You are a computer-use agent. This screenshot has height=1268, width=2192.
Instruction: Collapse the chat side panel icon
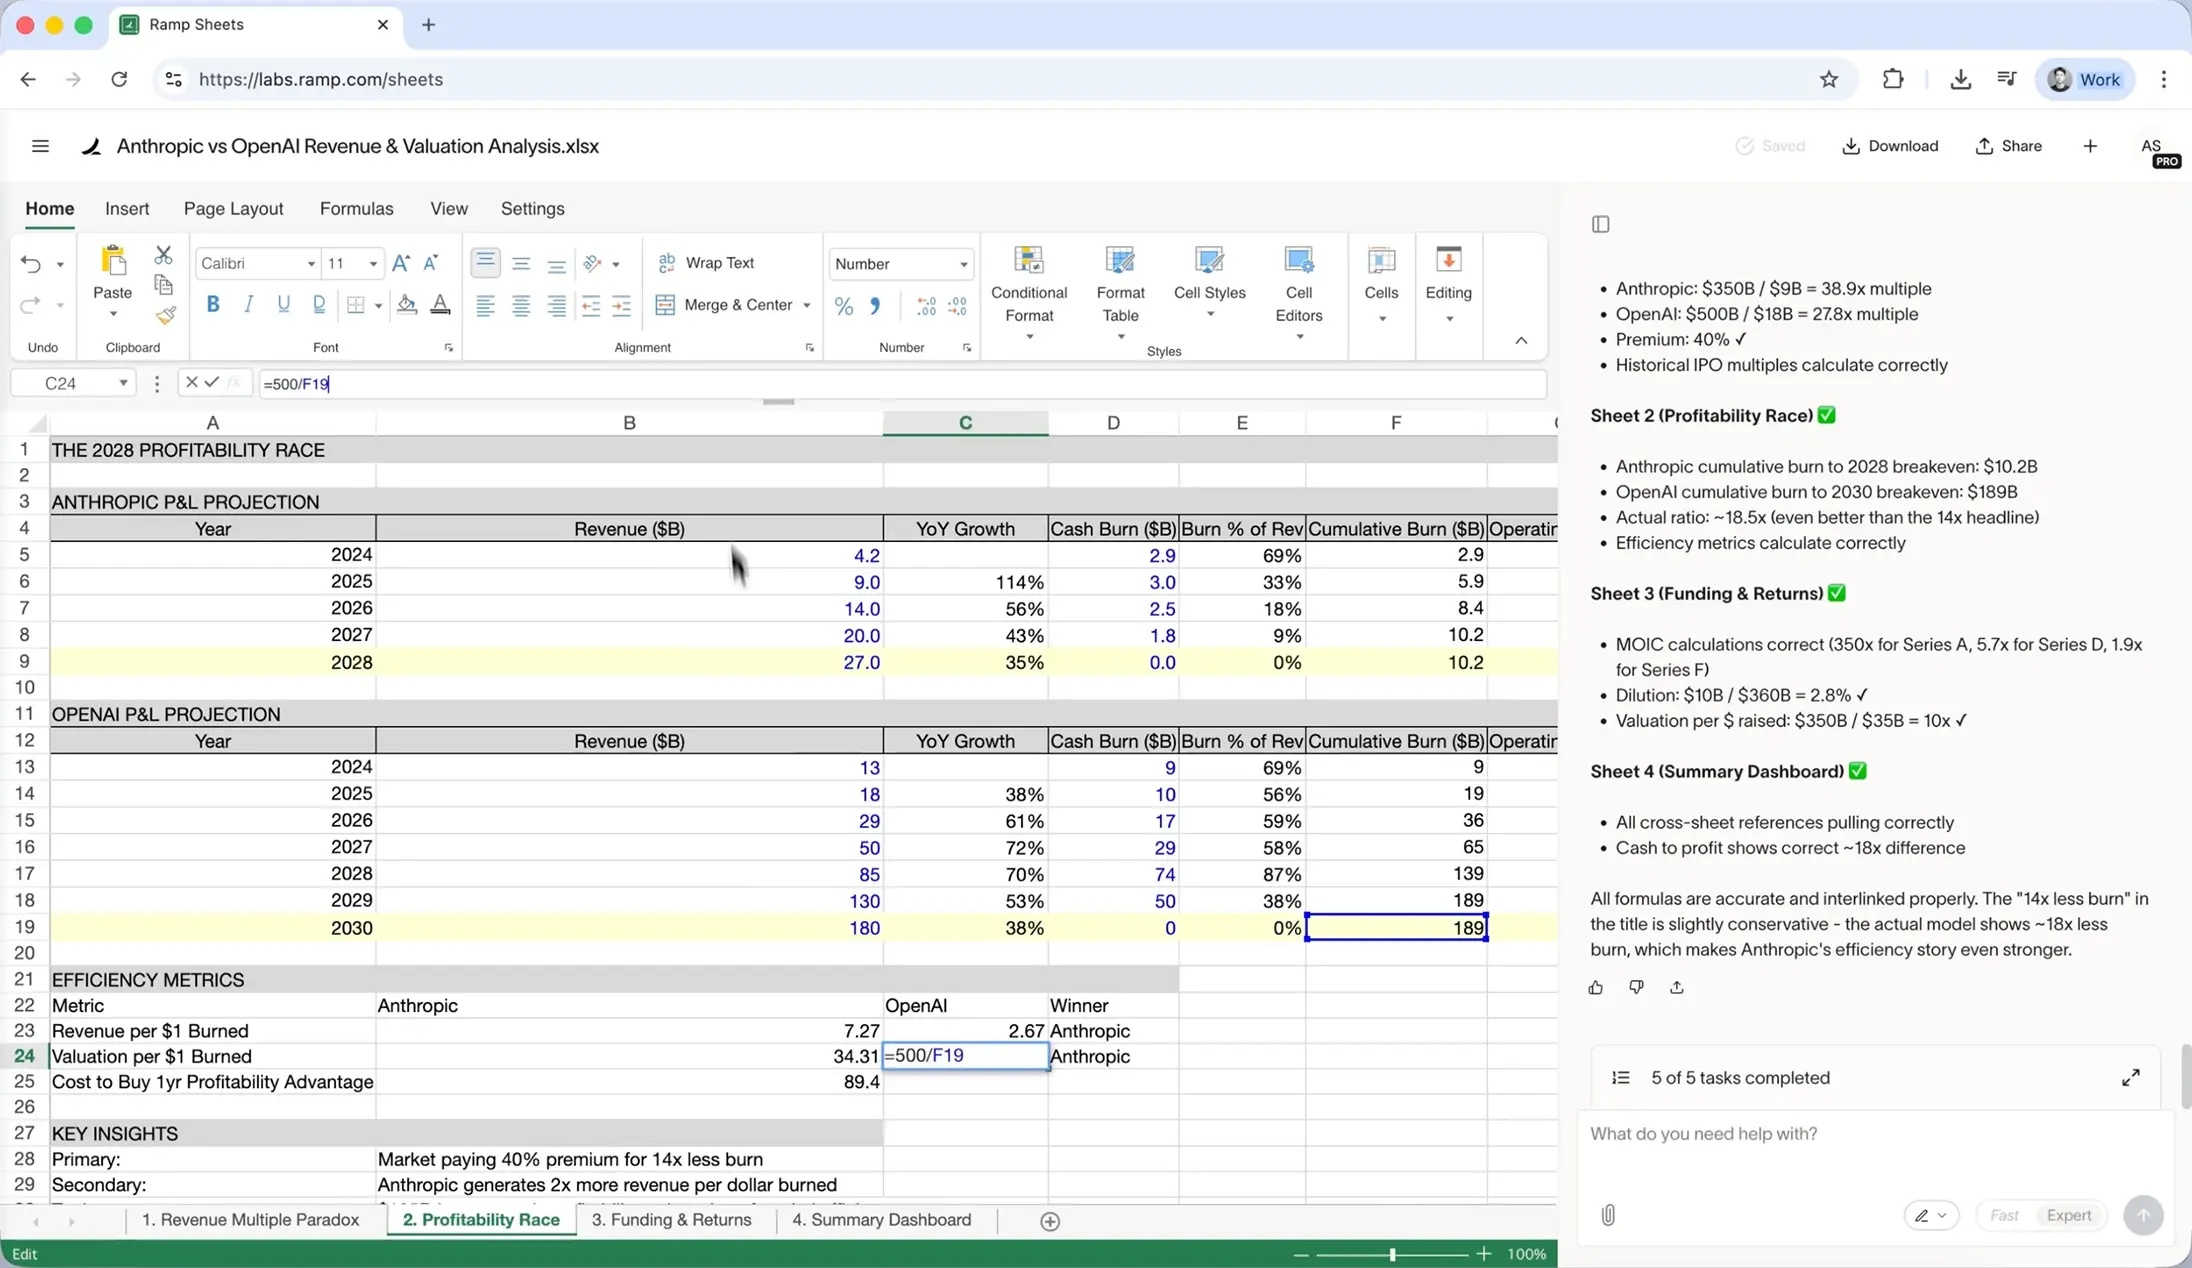coord(1601,224)
